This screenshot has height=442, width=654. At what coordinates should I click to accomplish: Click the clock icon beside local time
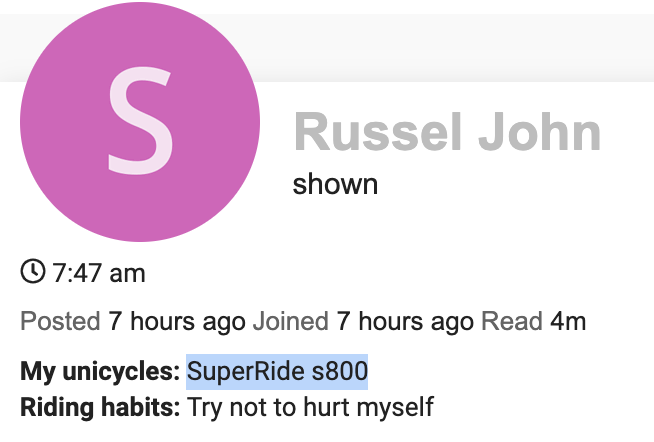click(33, 271)
